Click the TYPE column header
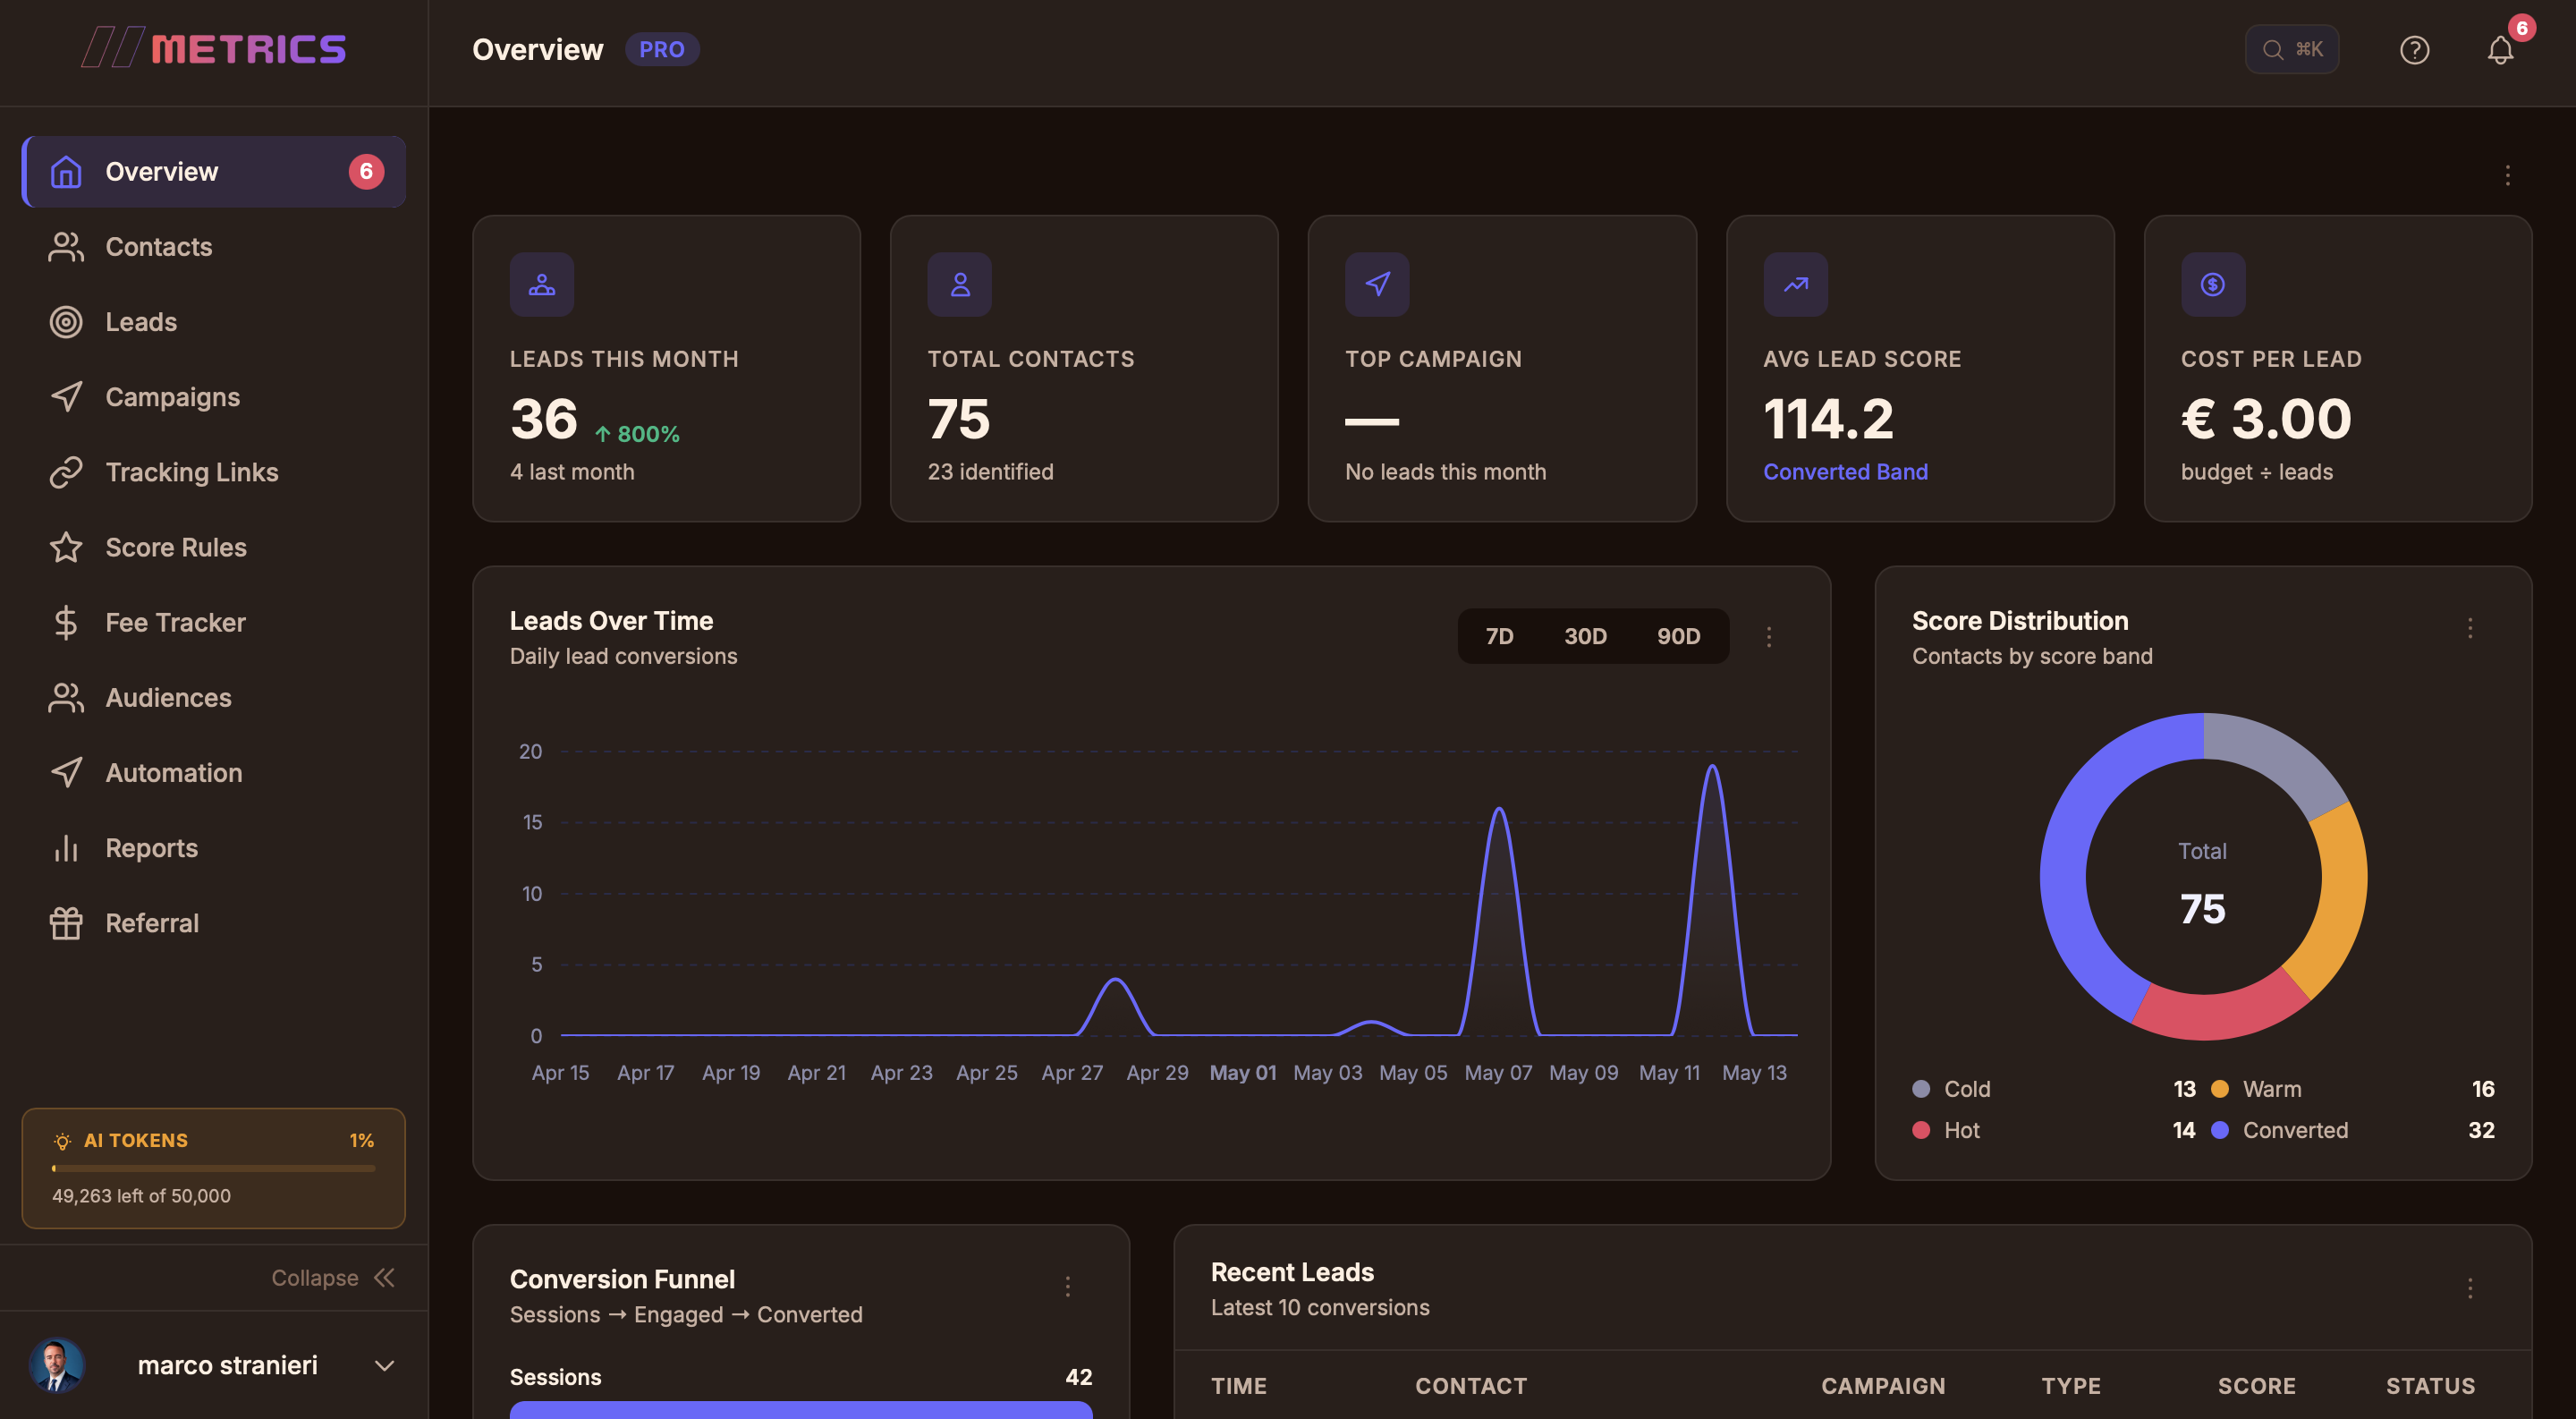Image resolution: width=2576 pixels, height=1419 pixels. 2071,1386
